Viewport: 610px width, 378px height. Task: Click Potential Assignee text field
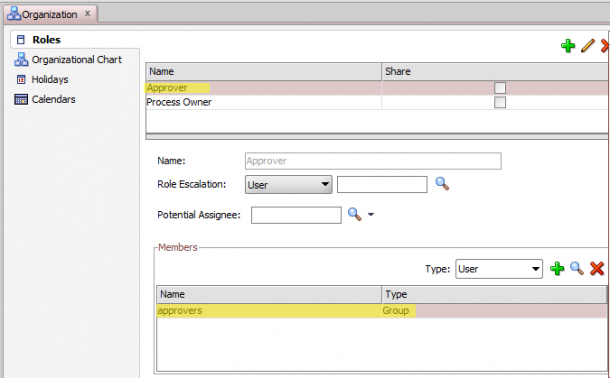296,215
